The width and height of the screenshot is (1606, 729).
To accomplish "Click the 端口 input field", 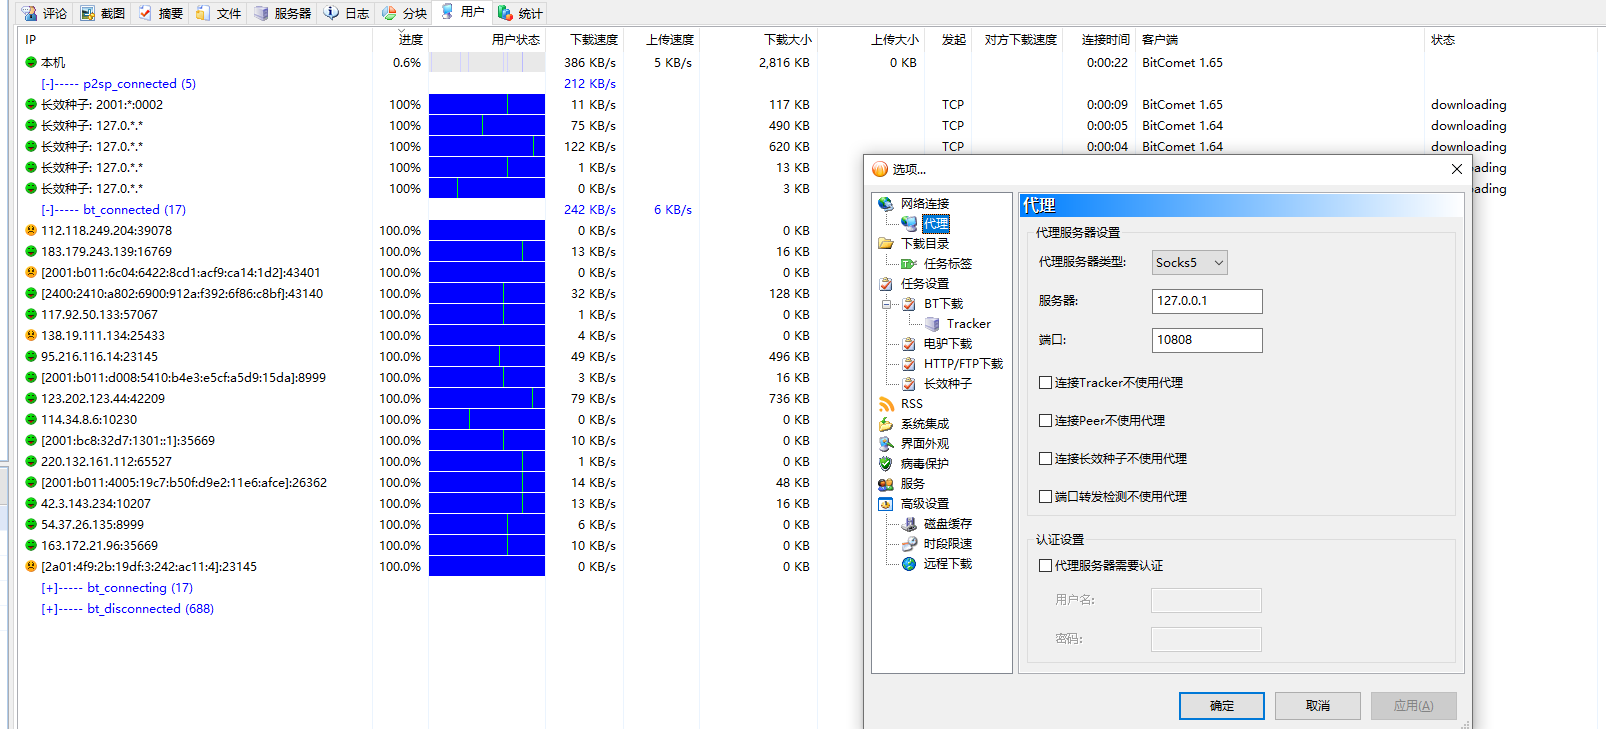I will [1207, 340].
